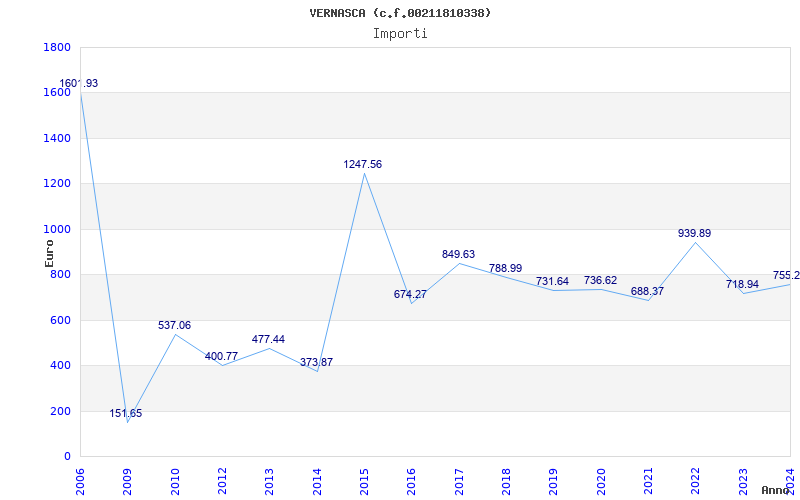Image resolution: width=800 pixels, height=500 pixels.
Task: Click the 200 y-axis tick label
Action: point(60,411)
